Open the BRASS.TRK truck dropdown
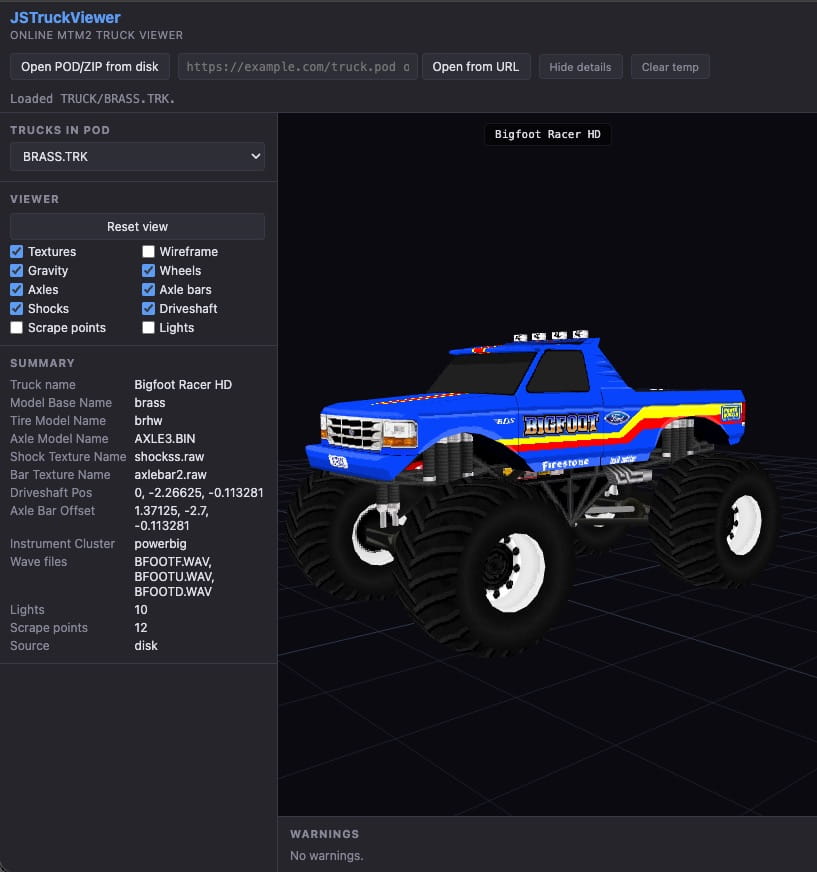 click(137, 156)
